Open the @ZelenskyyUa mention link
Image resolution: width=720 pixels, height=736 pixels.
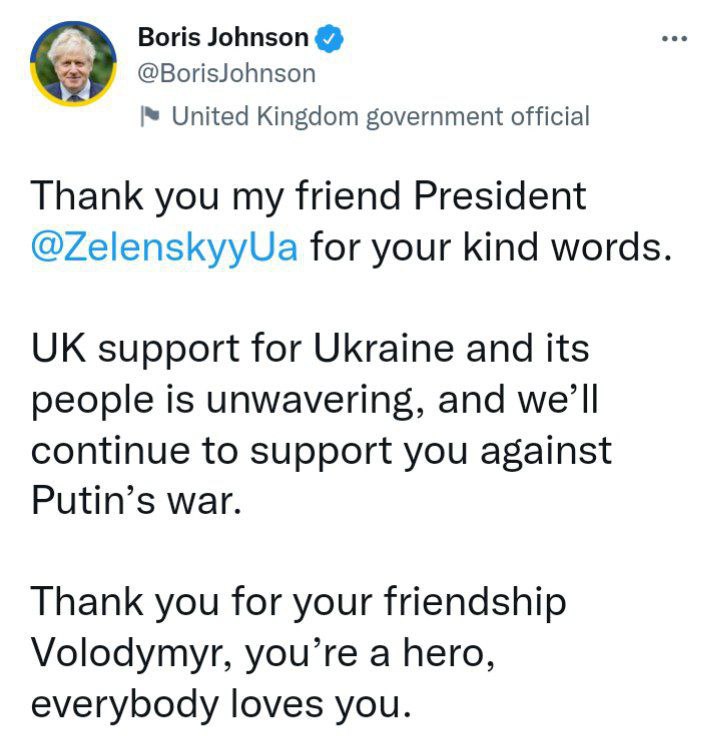tap(165, 246)
